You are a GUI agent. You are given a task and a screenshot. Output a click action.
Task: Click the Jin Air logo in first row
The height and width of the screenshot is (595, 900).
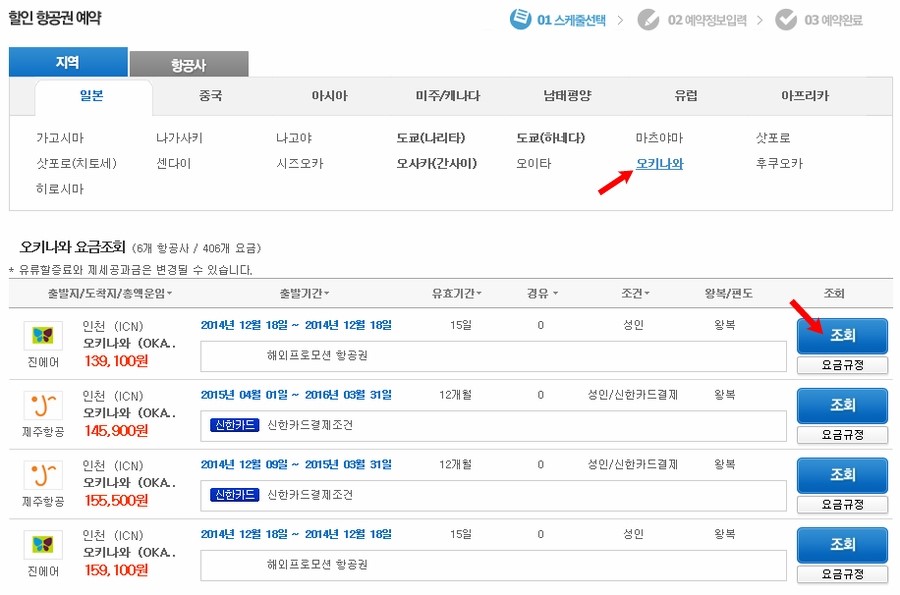coord(43,336)
